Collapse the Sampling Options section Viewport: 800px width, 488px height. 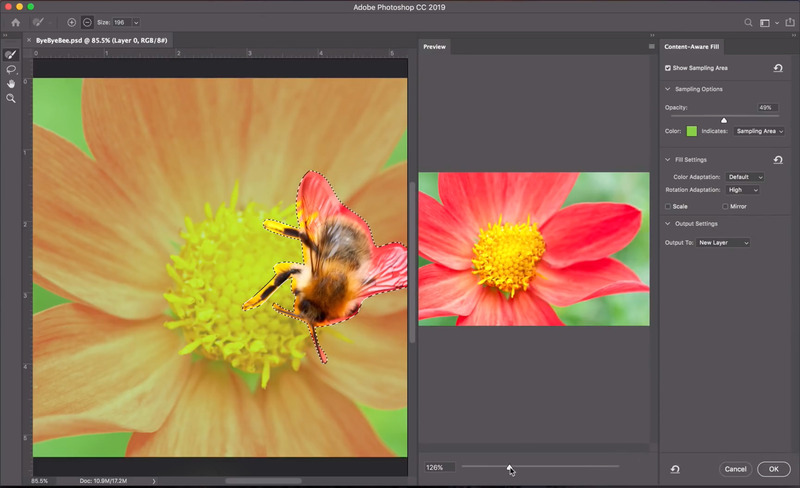click(x=668, y=89)
